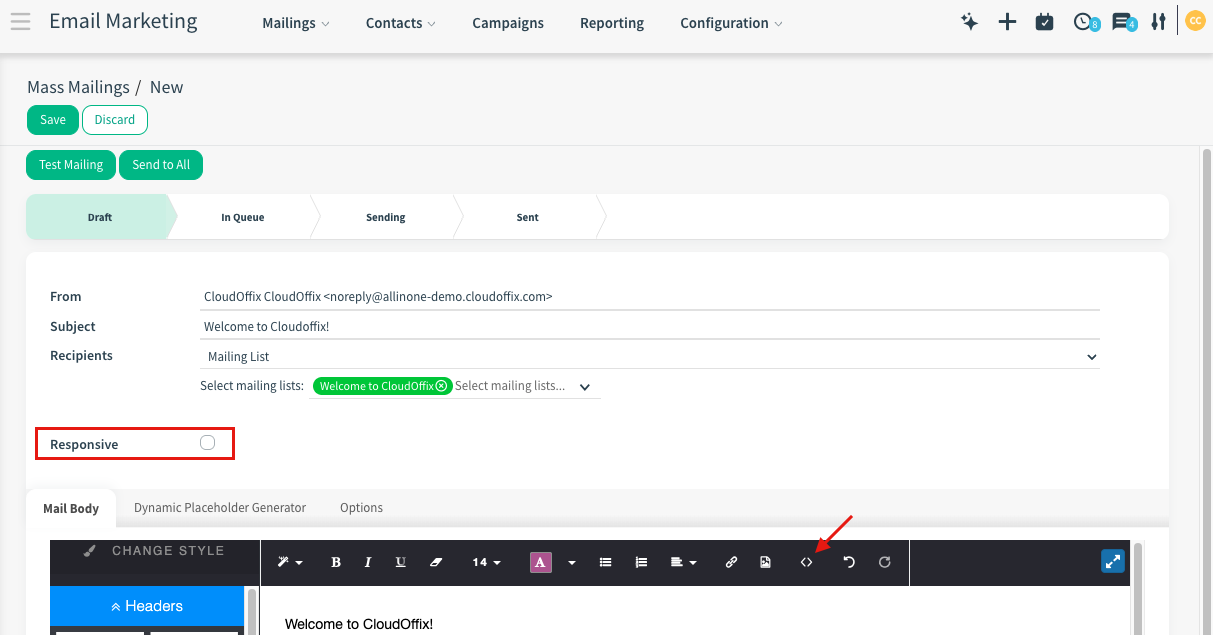Click the From email input field
1213x635 pixels.
pyautogui.click(x=650, y=297)
